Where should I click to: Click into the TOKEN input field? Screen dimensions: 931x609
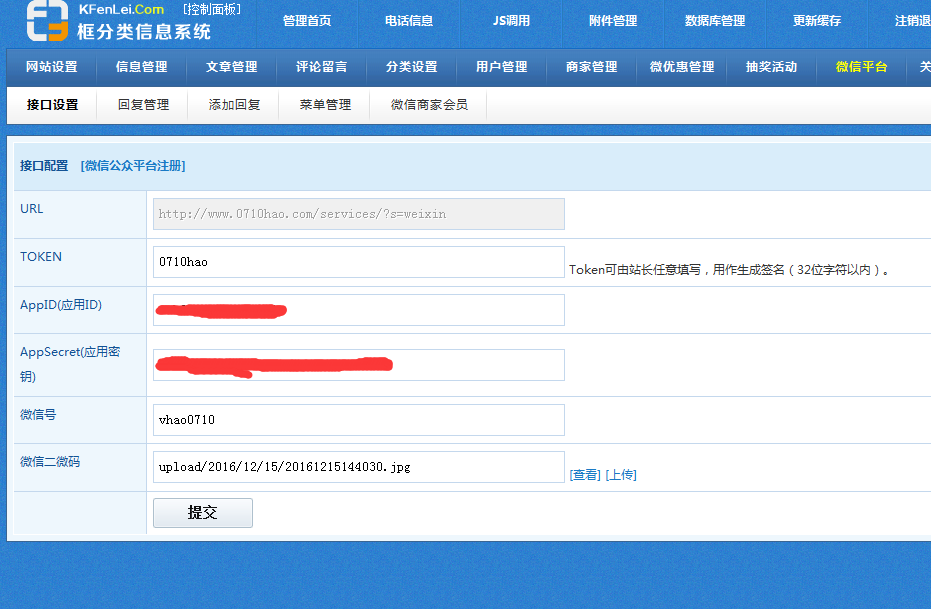click(x=358, y=262)
